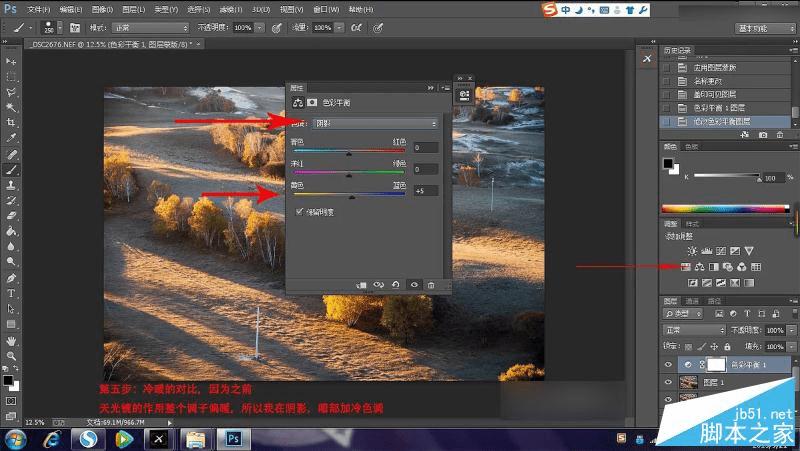Open the layer opacity slider arrow
The height and width of the screenshot is (451, 800).
(x=791, y=330)
